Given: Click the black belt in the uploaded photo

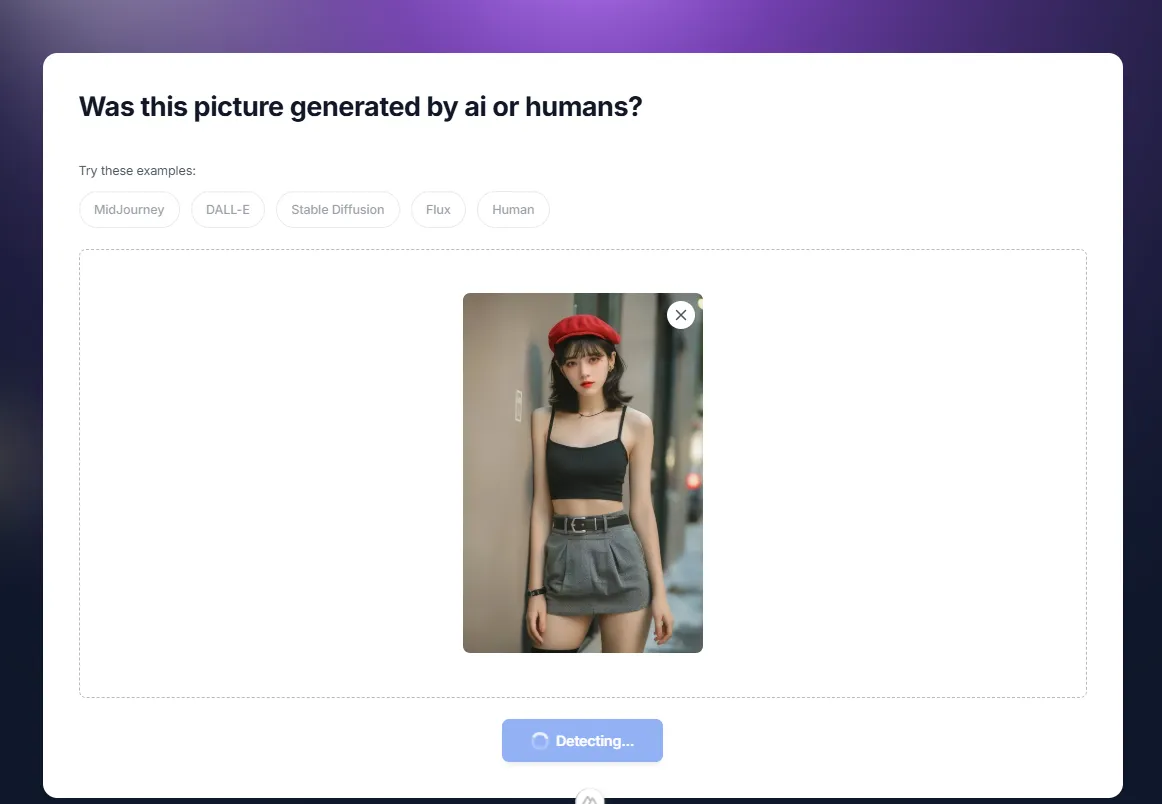Looking at the screenshot, I should coord(589,523).
